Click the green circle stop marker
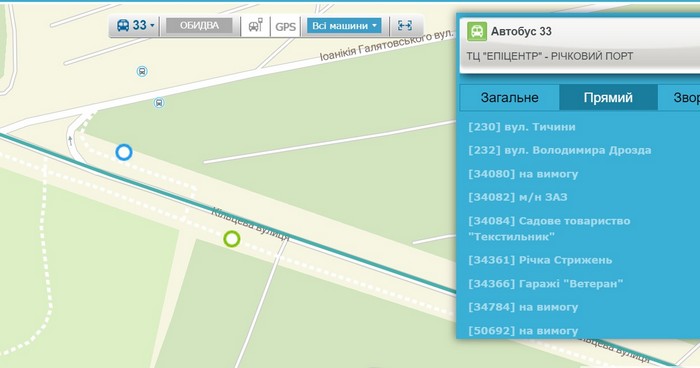700x368 pixels. click(x=232, y=239)
